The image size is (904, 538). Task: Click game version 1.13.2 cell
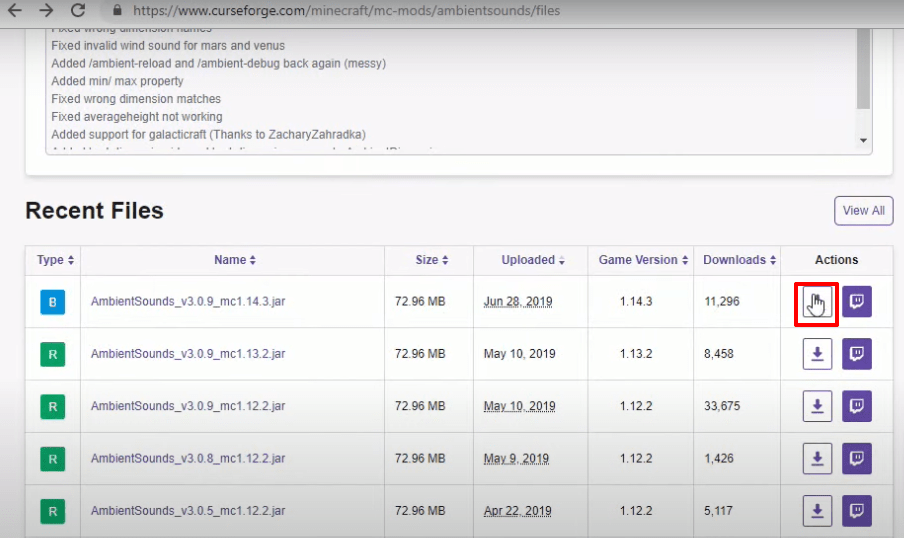tap(636, 354)
